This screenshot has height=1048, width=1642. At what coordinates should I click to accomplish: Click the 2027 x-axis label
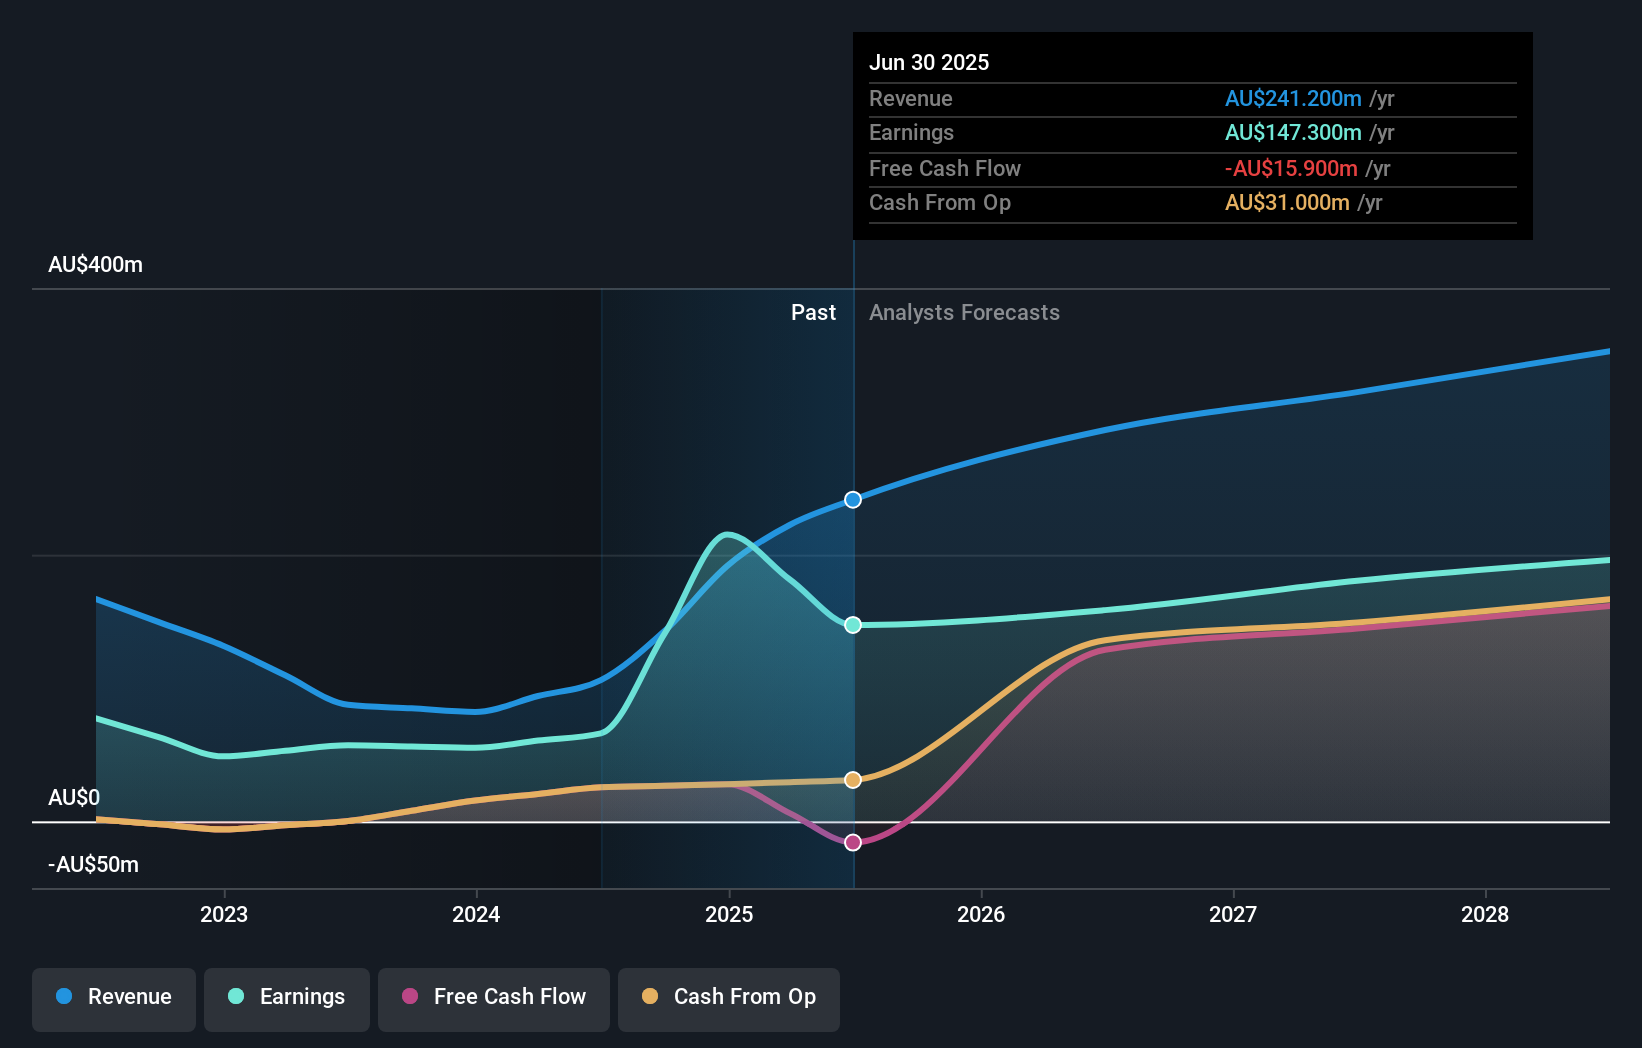[1233, 914]
